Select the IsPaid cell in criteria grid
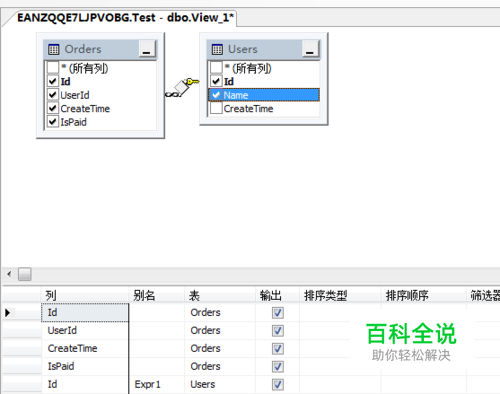This screenshot has width=500, height=394. pos(85,367)
